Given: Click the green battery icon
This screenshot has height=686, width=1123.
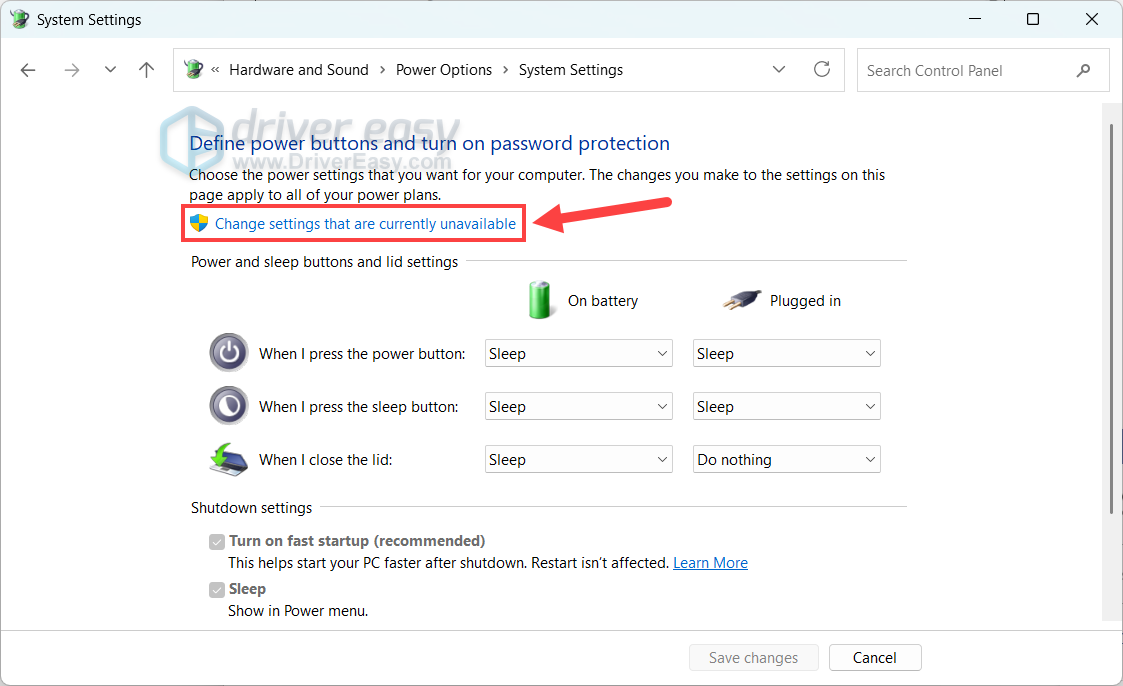Looking at the screenshot, I should 539,299.
